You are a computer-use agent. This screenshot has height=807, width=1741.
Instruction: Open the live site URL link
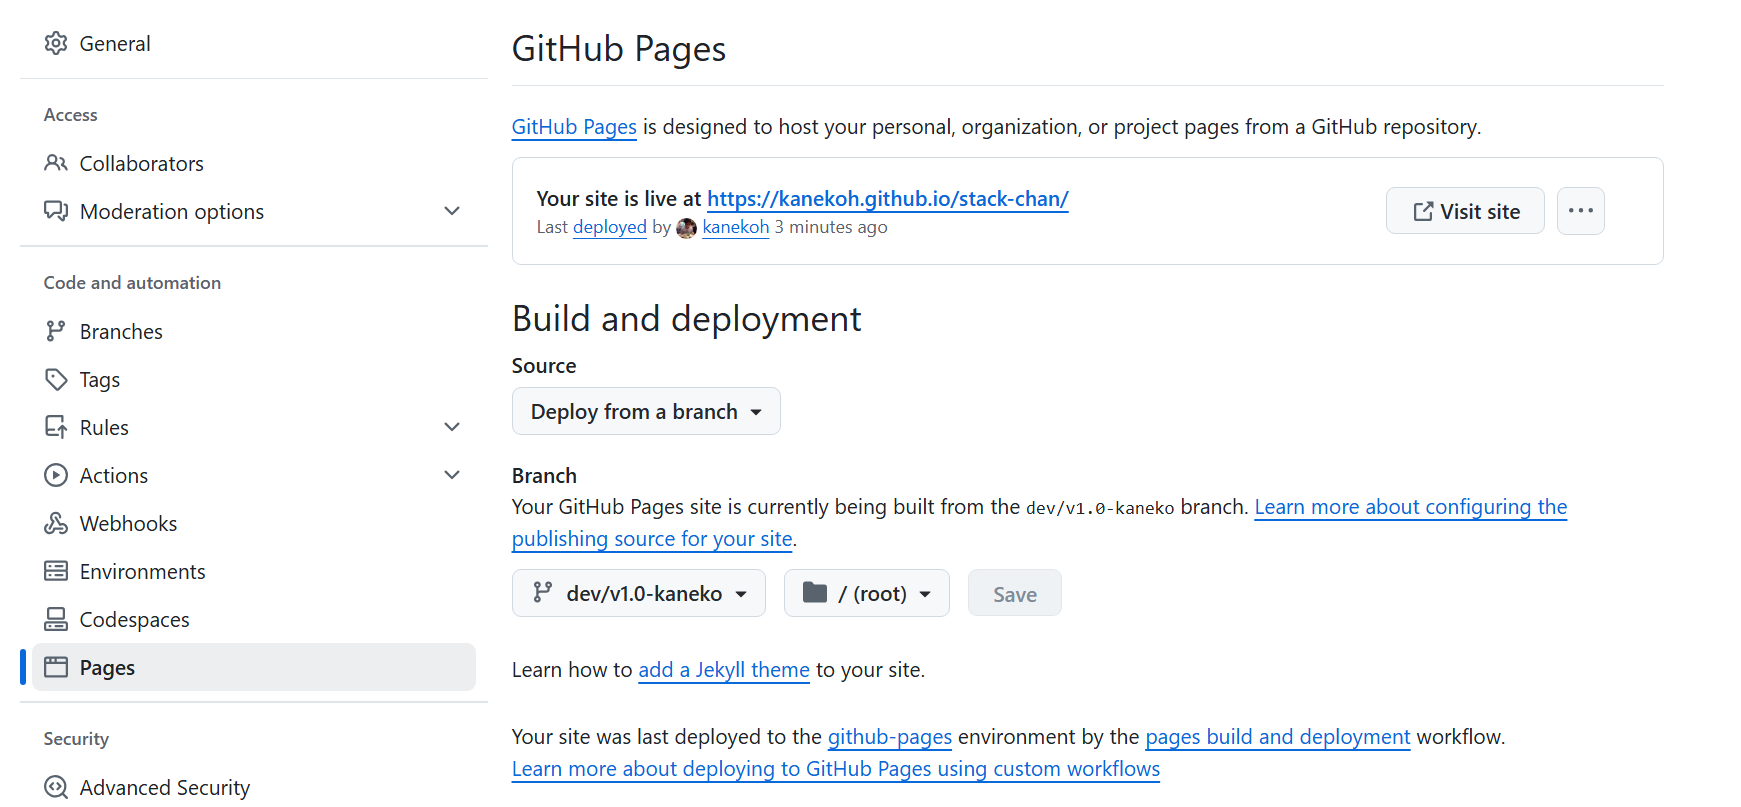point(888,198)
